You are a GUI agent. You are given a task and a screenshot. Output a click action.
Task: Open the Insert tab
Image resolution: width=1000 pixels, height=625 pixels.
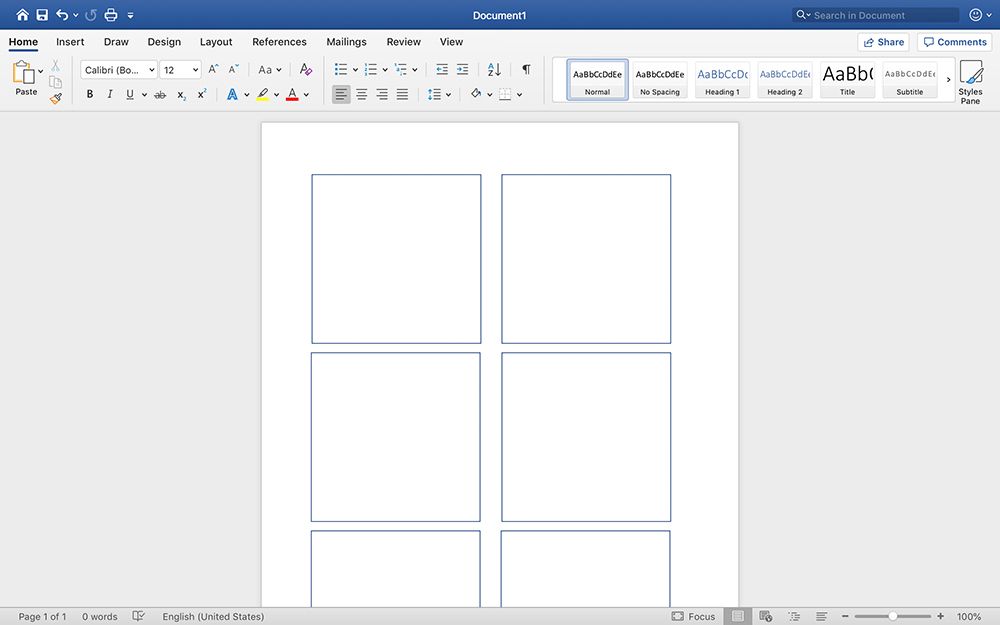70,42
